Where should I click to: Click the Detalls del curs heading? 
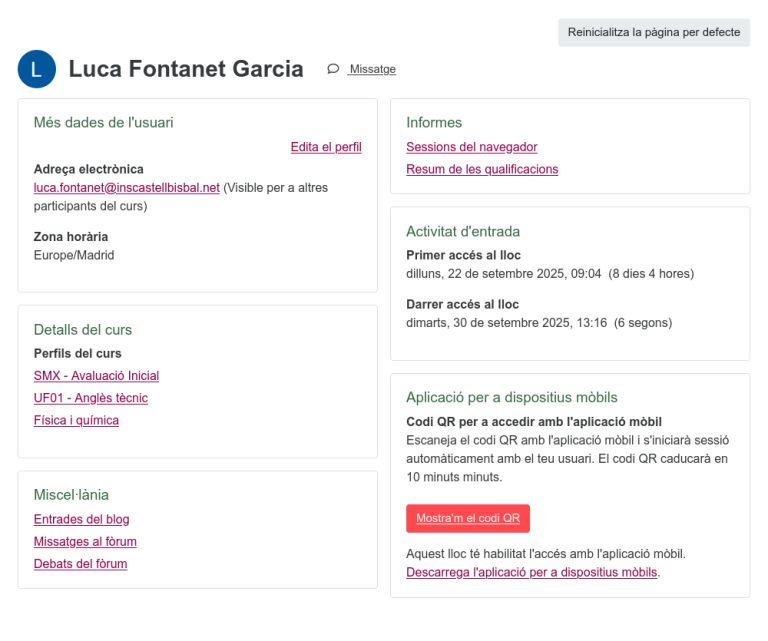tap(83, 329)
